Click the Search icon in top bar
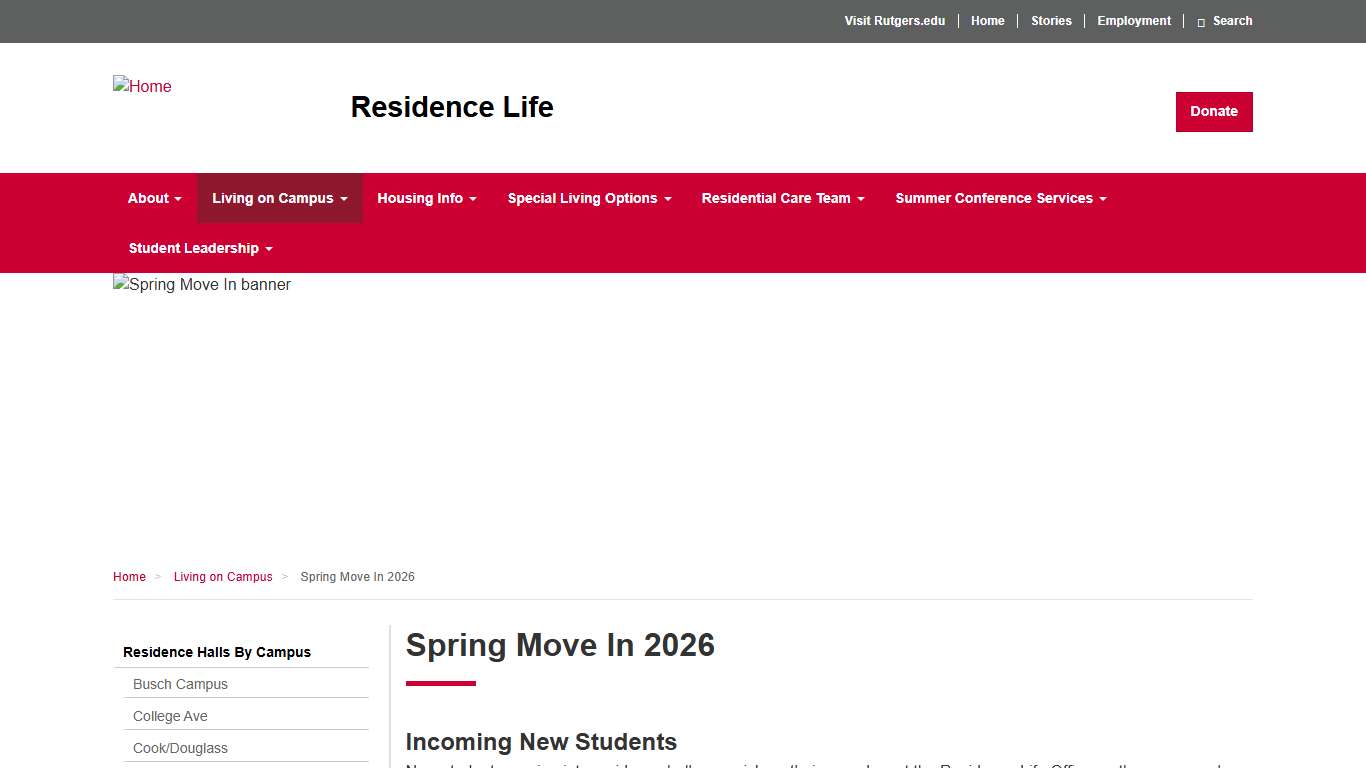The image size is (1366, 768). point(1225,21)
